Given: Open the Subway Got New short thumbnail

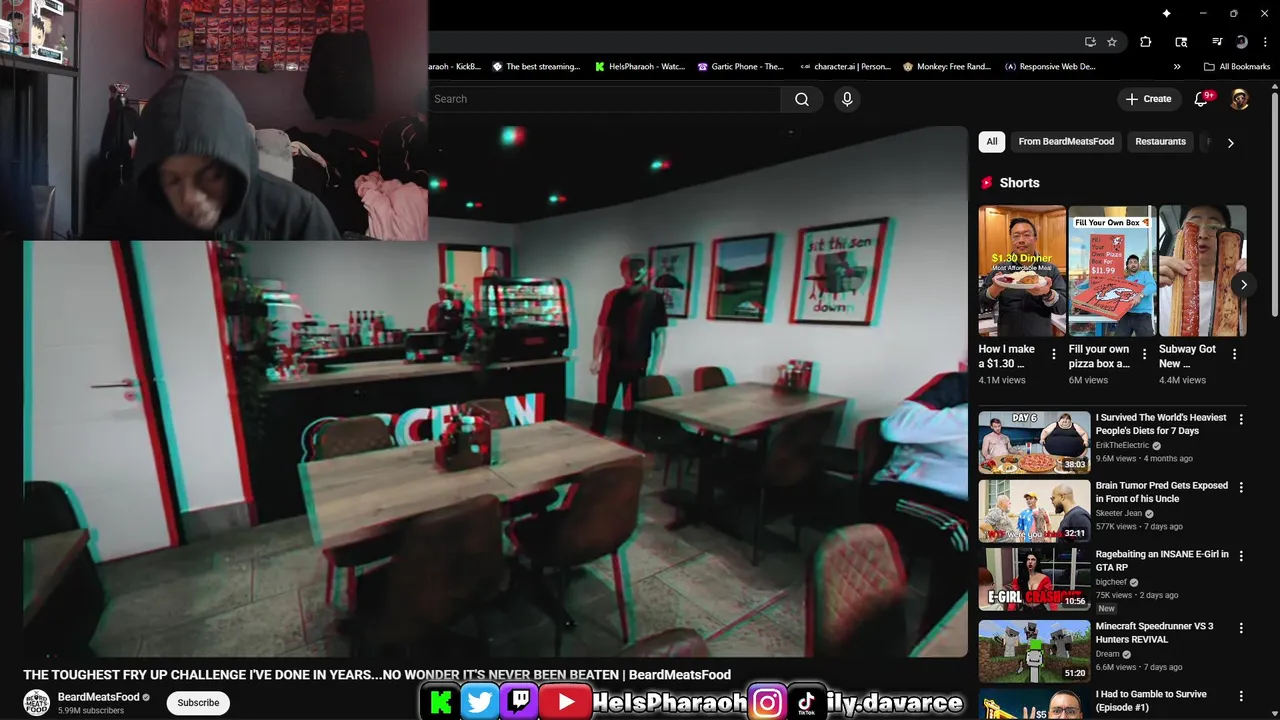Looking at the screenshot, I should (1202, 271).
